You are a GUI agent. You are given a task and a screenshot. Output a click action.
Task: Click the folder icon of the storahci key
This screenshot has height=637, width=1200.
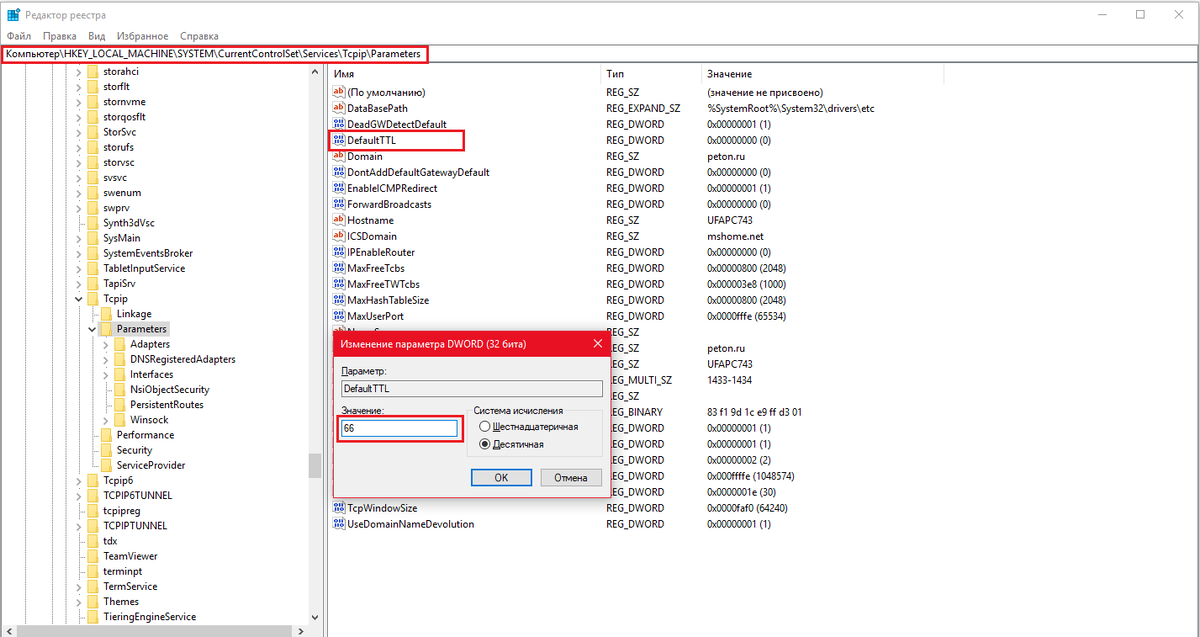(93, 72)
